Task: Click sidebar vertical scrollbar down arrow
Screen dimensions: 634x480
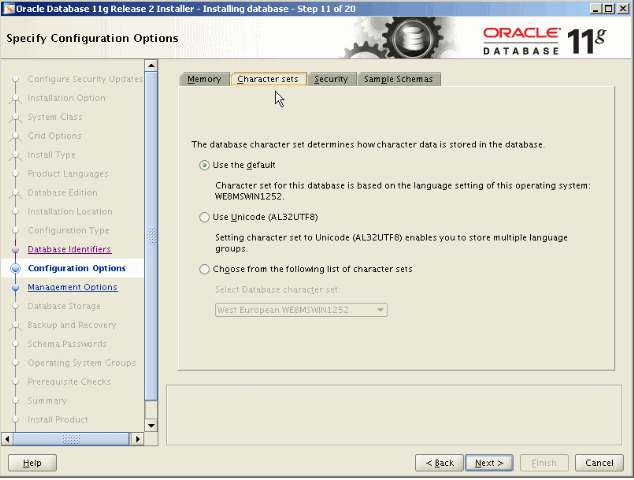Action: (151, 425)
